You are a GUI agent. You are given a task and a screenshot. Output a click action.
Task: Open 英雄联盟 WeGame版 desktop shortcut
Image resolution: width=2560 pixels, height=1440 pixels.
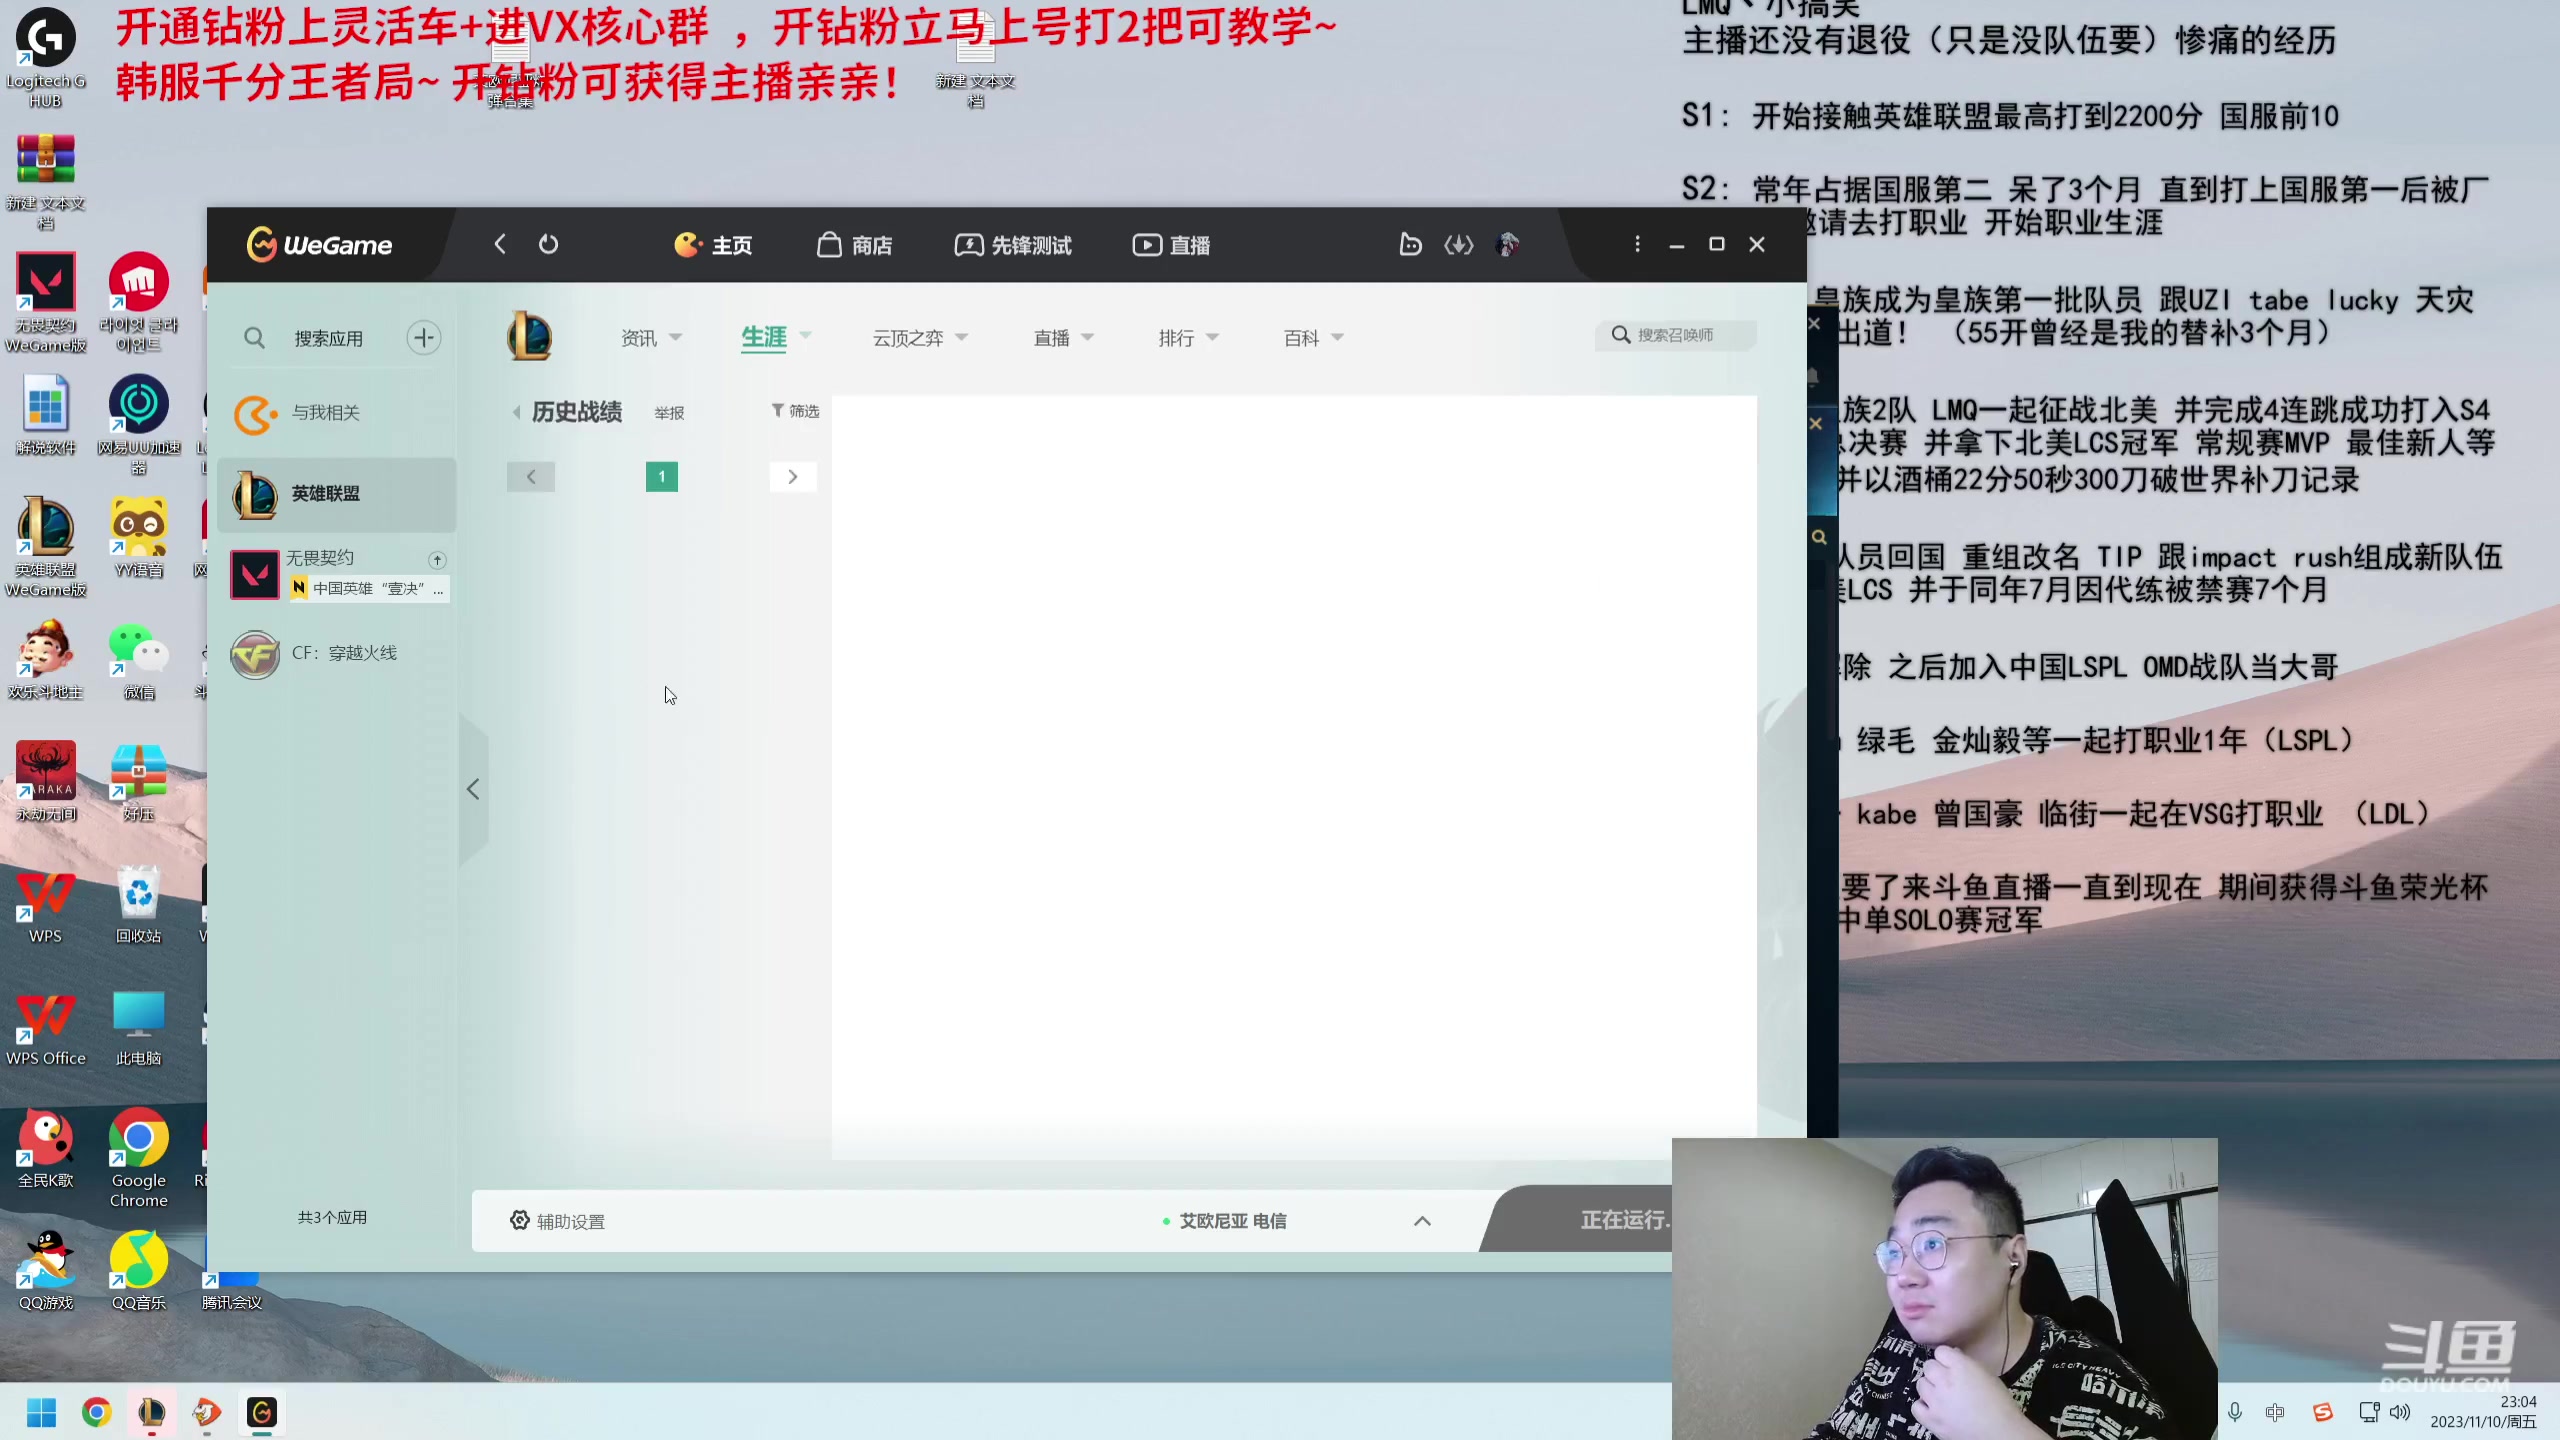45,547
